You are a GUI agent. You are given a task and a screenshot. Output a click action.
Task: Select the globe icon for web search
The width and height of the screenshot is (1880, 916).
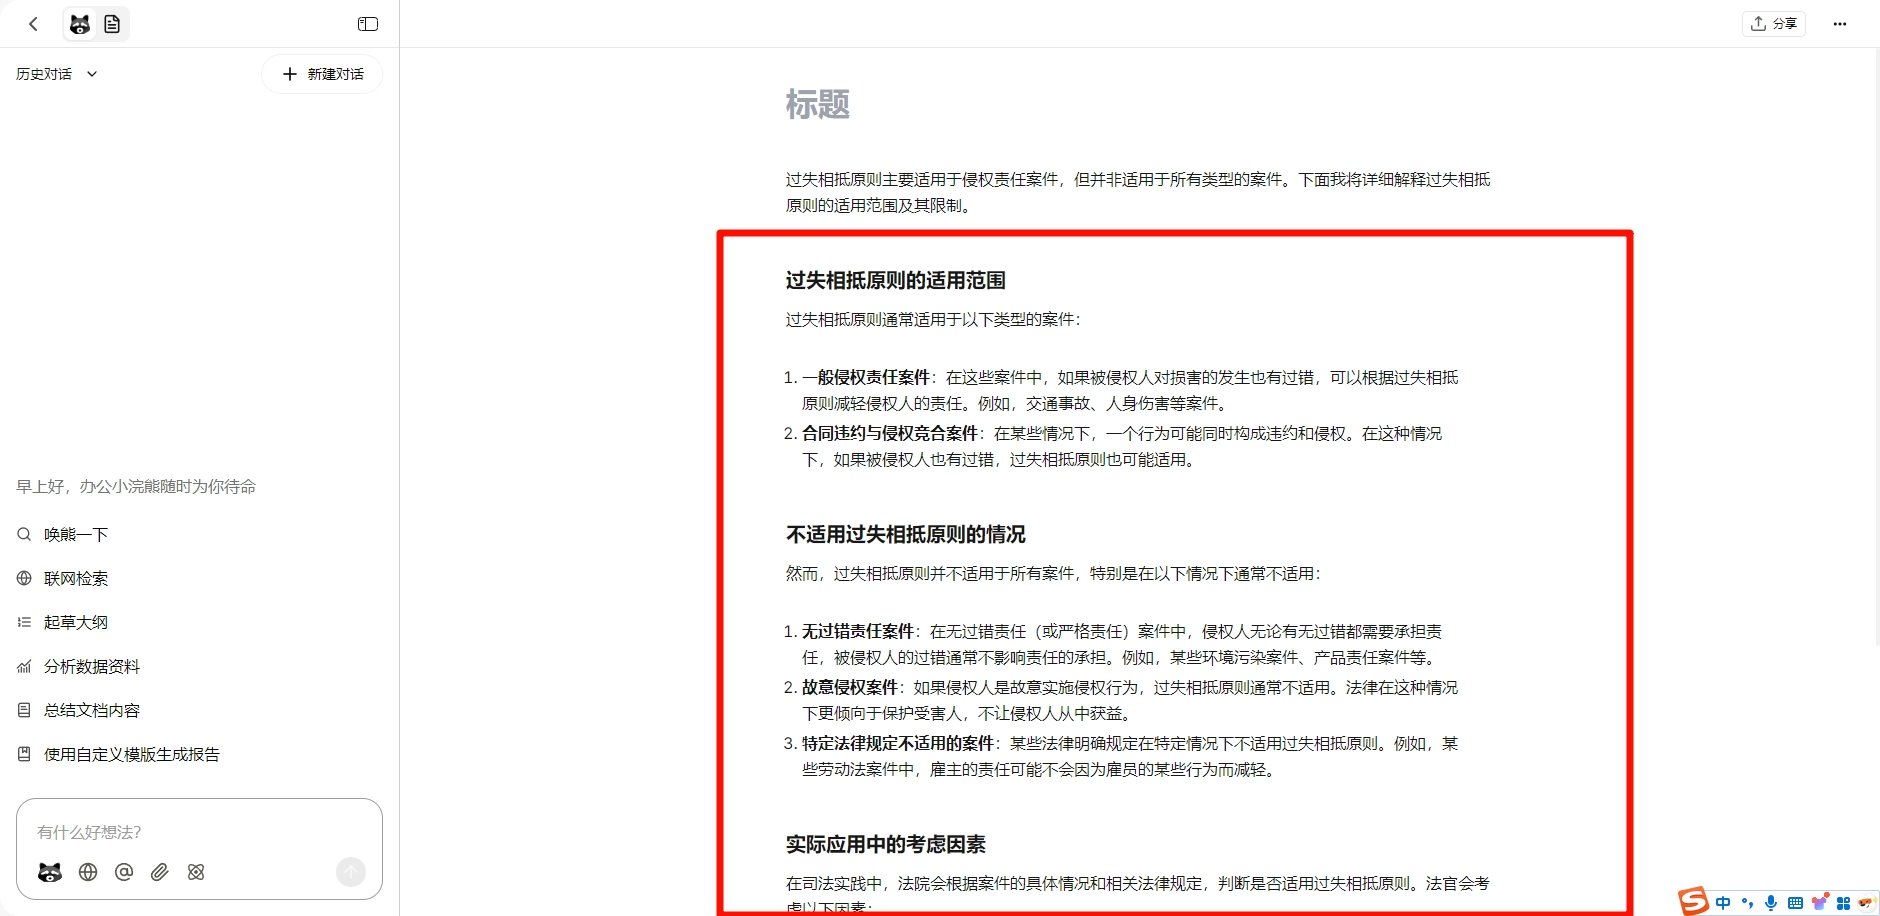[x=86, y=872]
